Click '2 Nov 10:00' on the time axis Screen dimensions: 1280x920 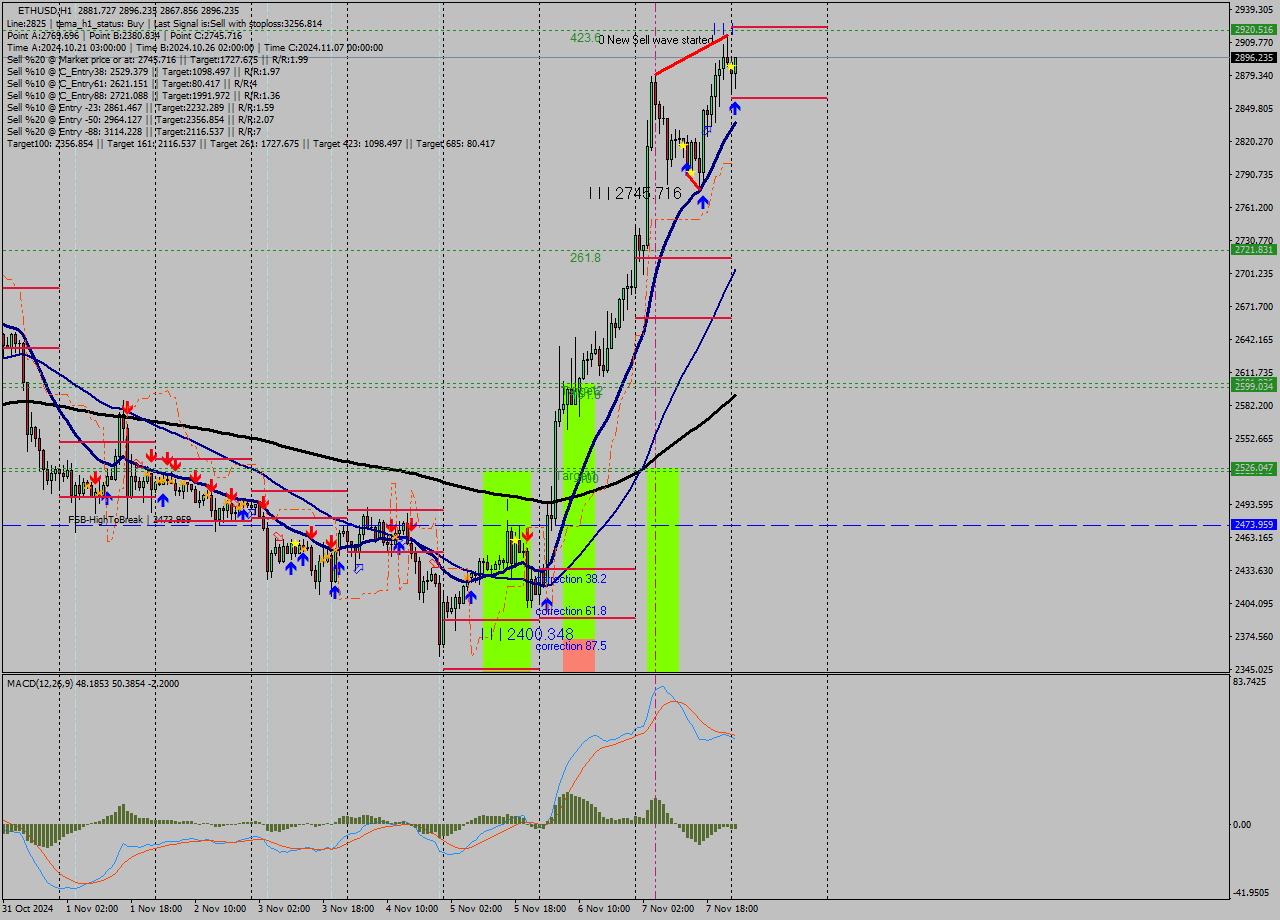(x=220, y=909)
